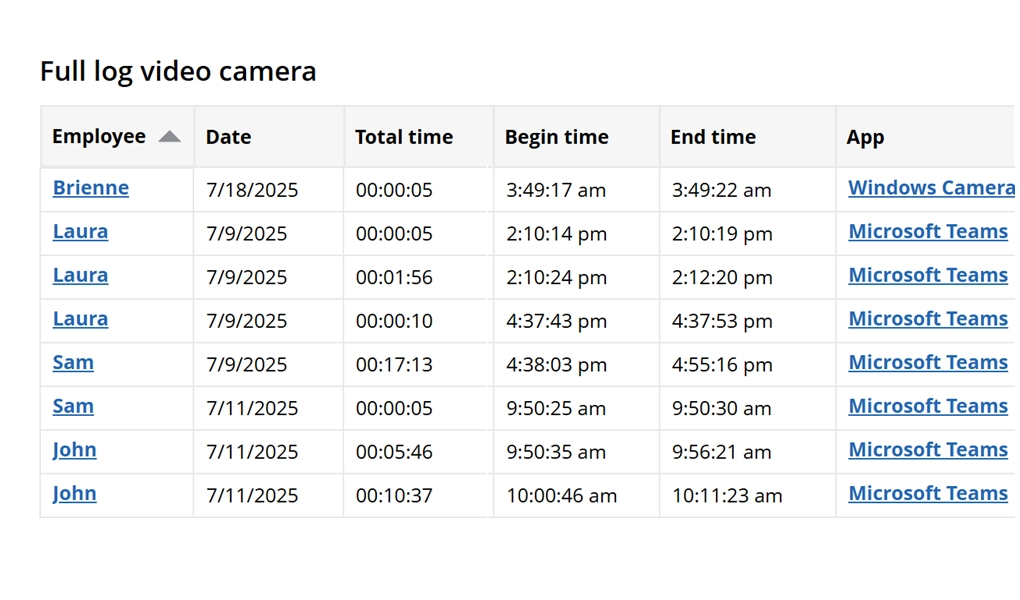
Task: Open the Brienne employee link
Action: click(91, 188)
